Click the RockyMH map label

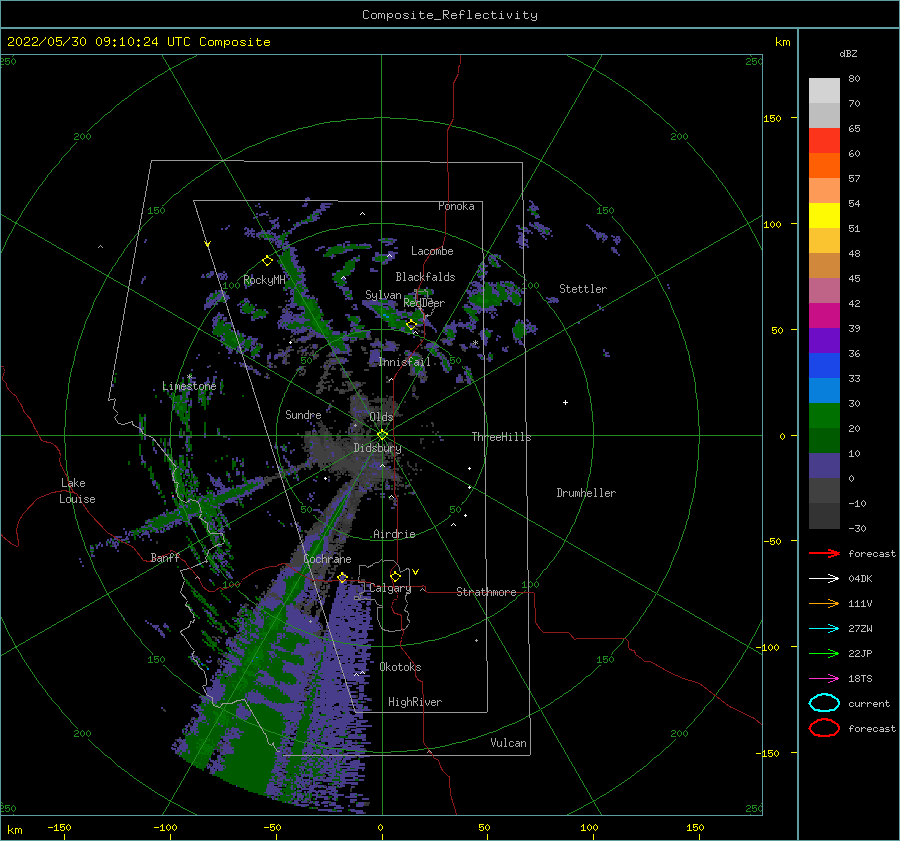264,280
